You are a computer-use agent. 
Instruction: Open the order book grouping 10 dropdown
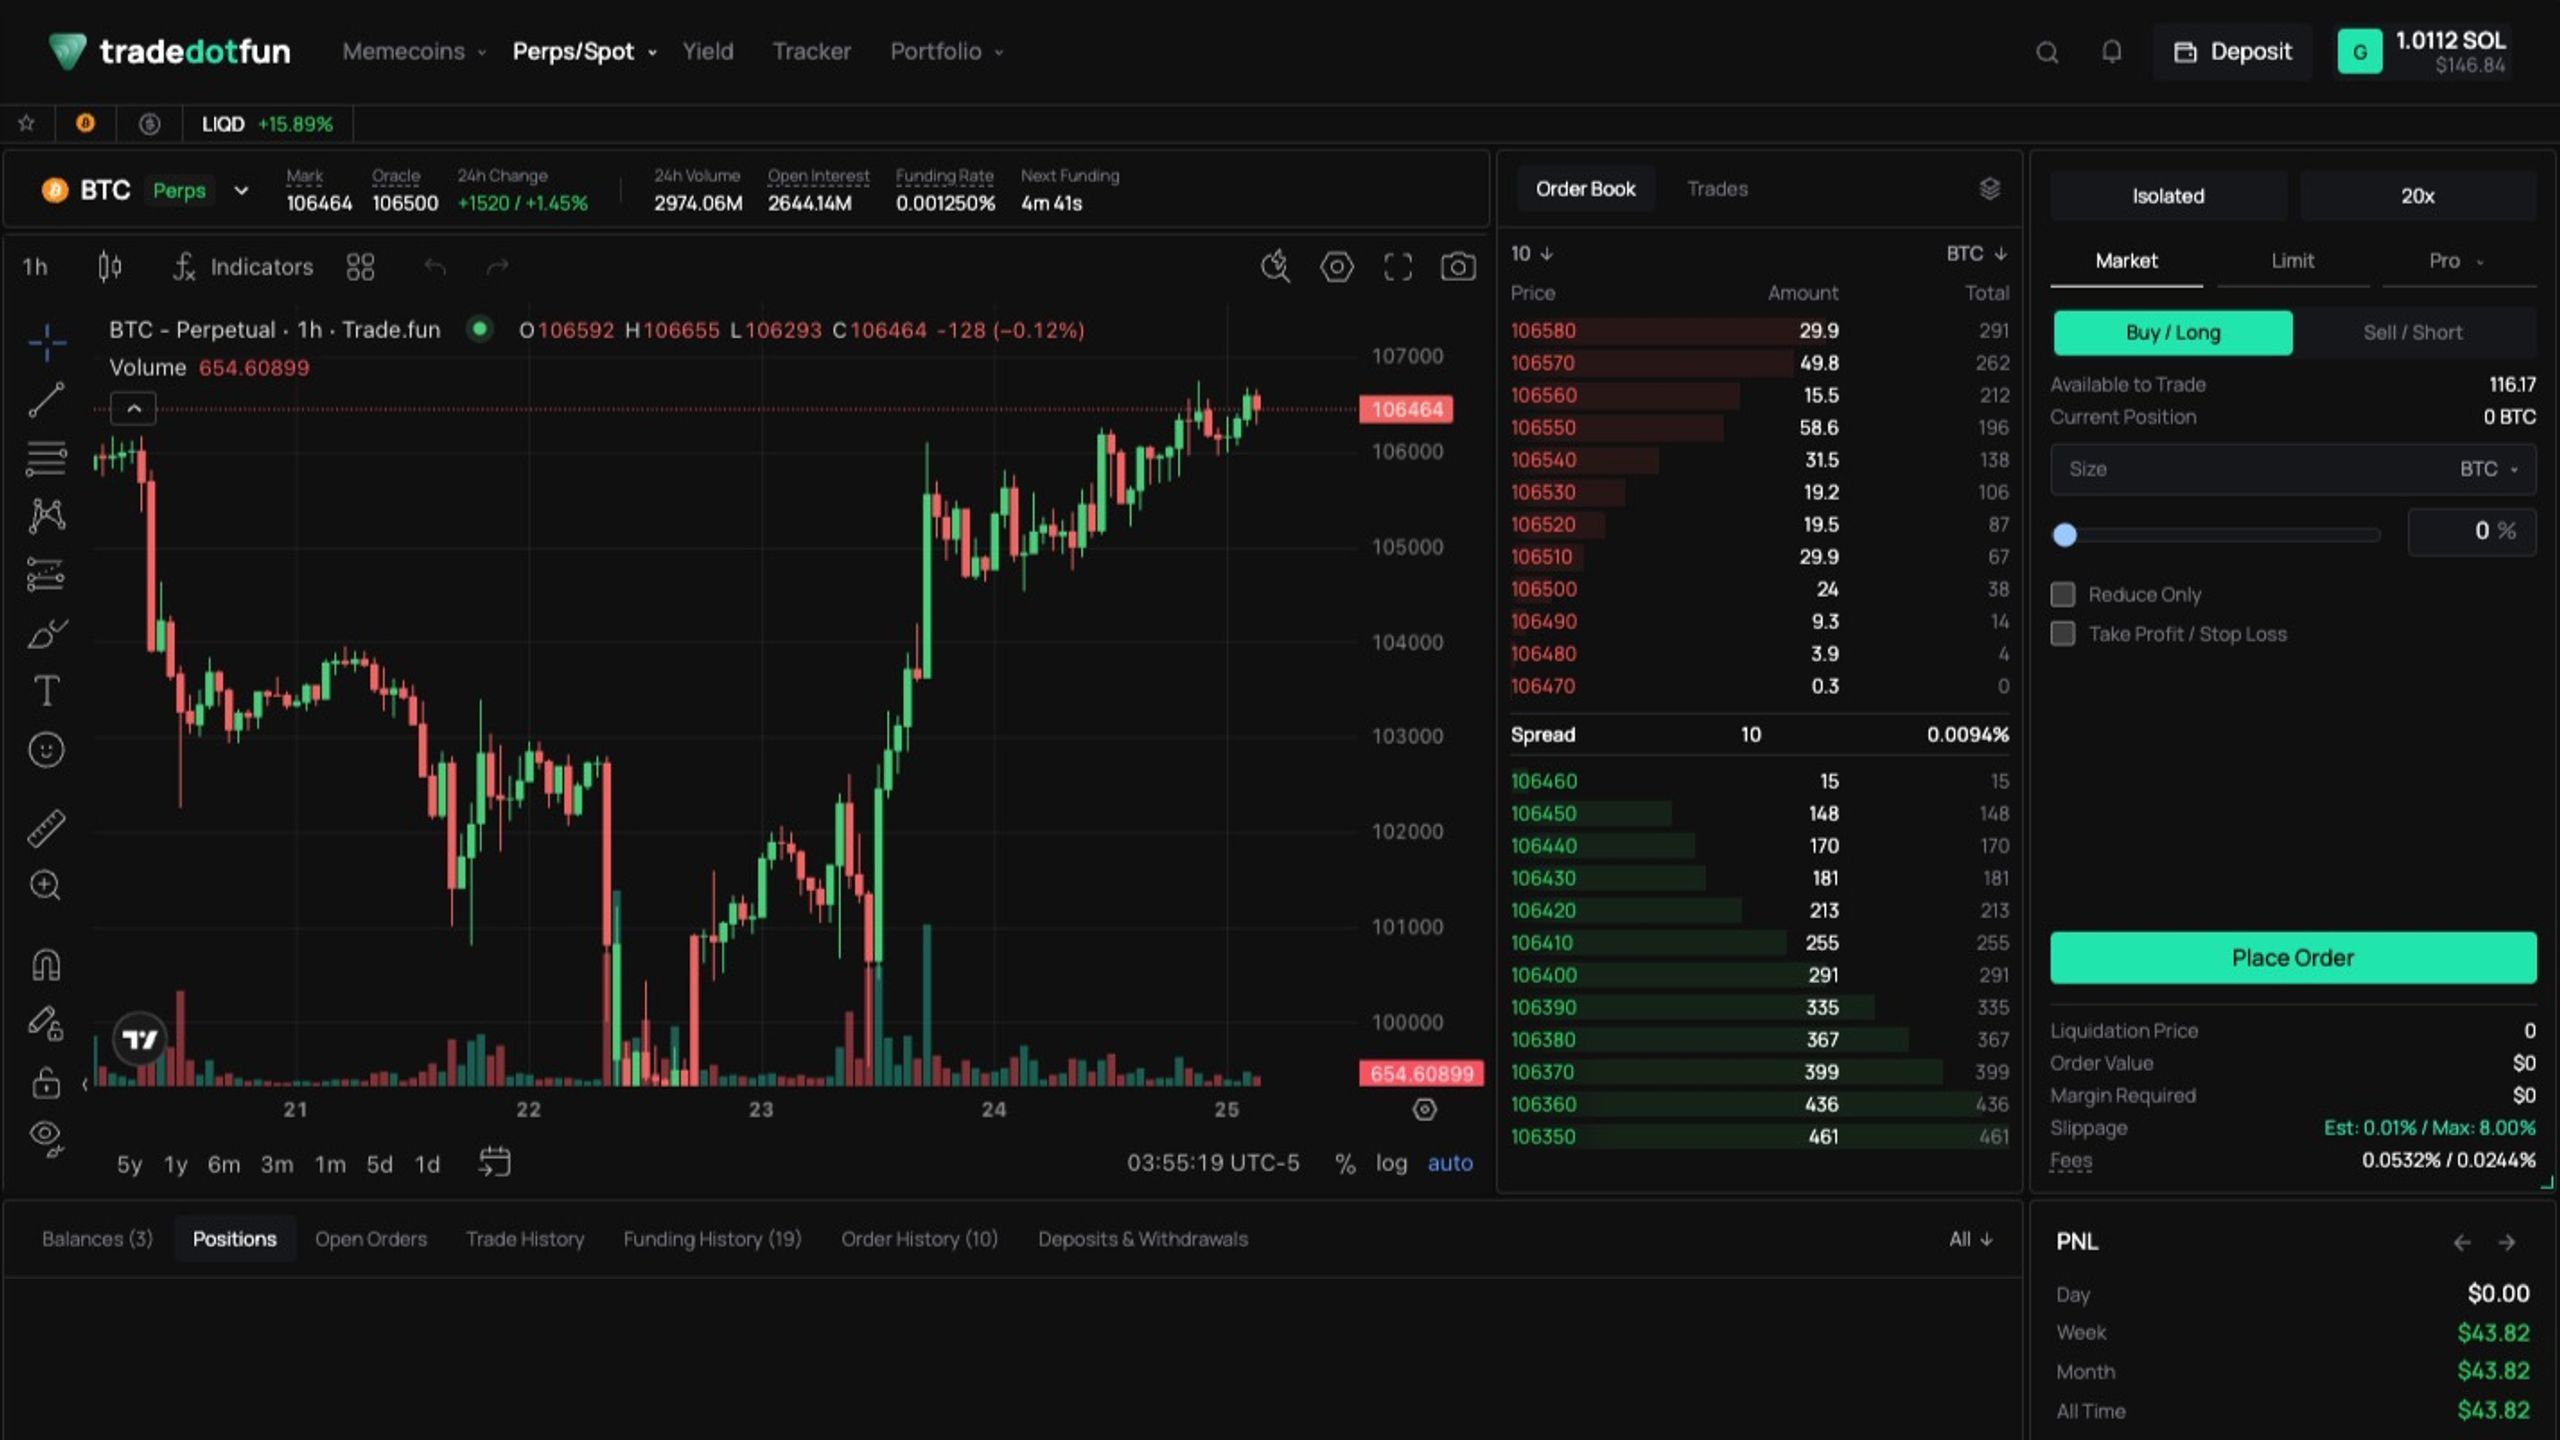[x=1532, y=254]
